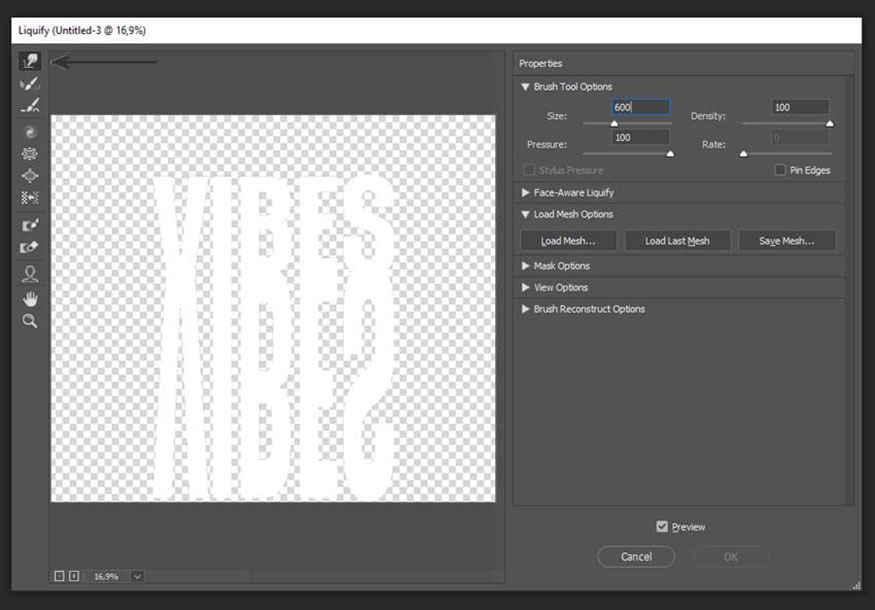The height and width of the screenshot is (610, 875).
Task: Click the Pressure value field
Action: [641, 137]
